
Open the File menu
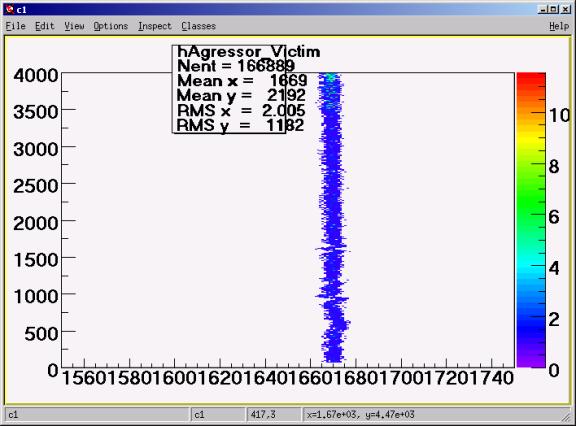15,26
